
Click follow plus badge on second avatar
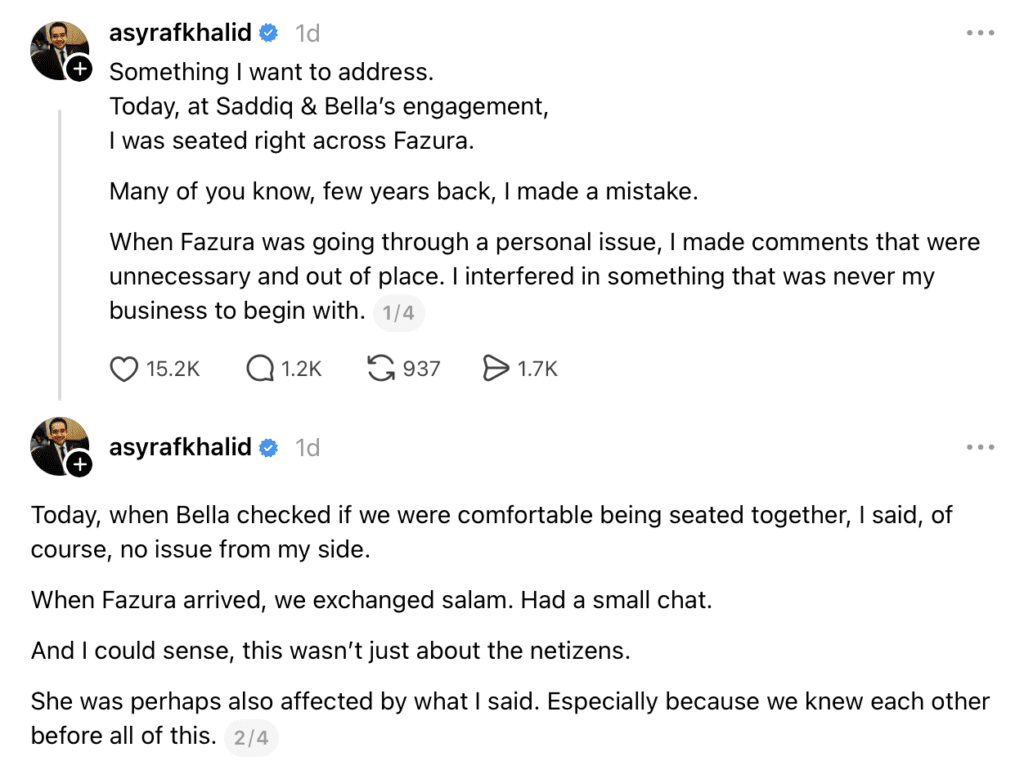click(80, 464)
